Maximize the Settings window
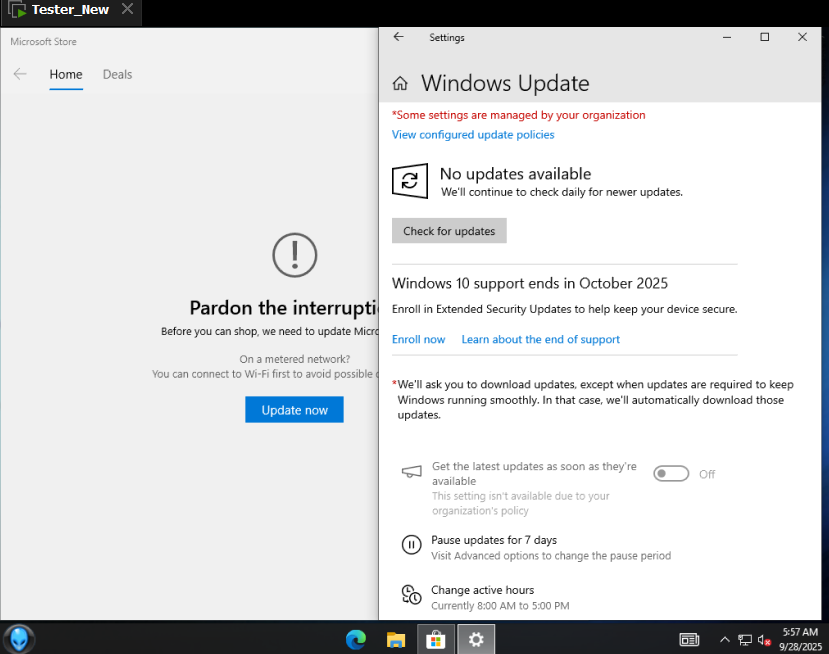Viewport: 829px width, 654px height. (x=764, y=37)
